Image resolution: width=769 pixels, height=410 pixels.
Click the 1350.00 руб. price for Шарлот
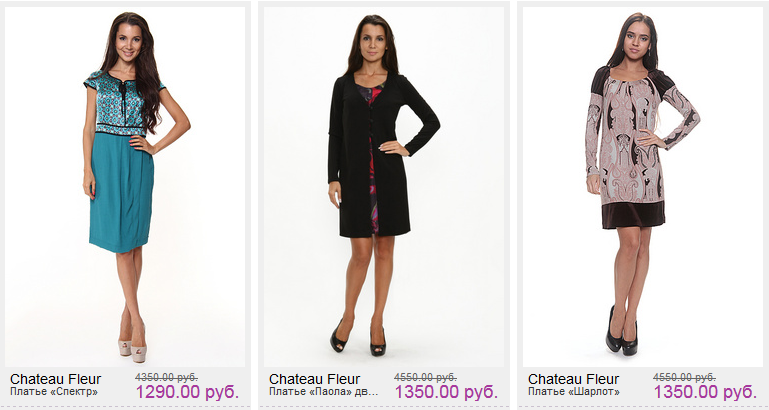(705, 392)
